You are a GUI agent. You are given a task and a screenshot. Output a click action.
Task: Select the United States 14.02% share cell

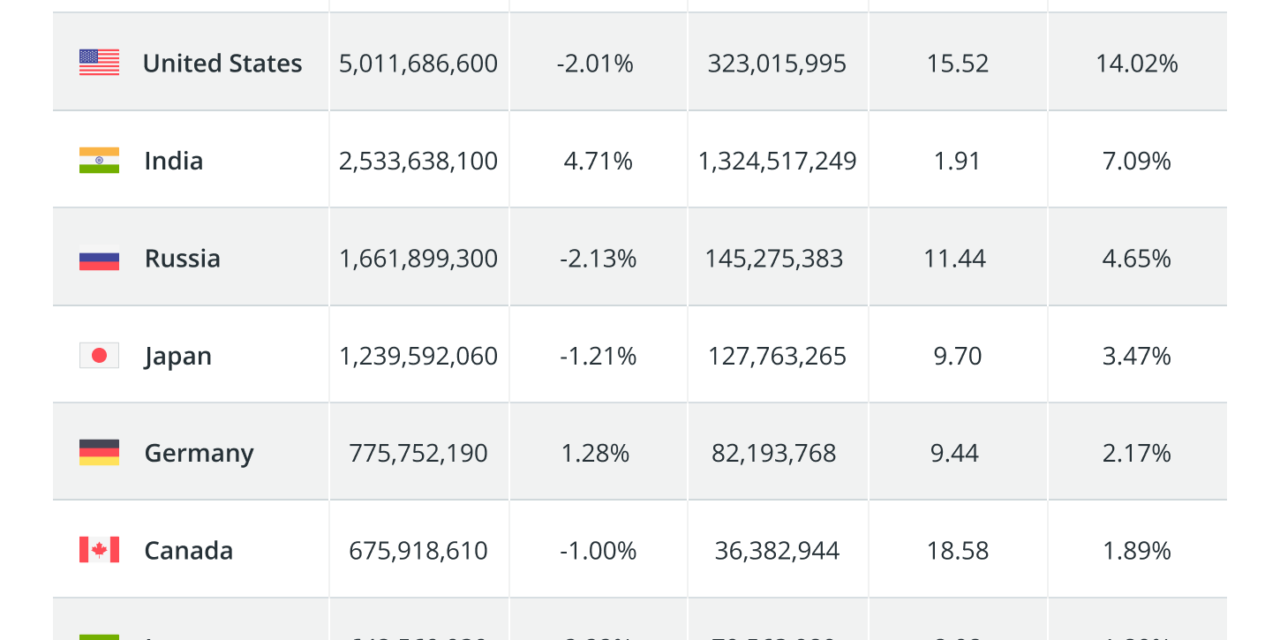pyautogui.click(x=1136, y=63)
